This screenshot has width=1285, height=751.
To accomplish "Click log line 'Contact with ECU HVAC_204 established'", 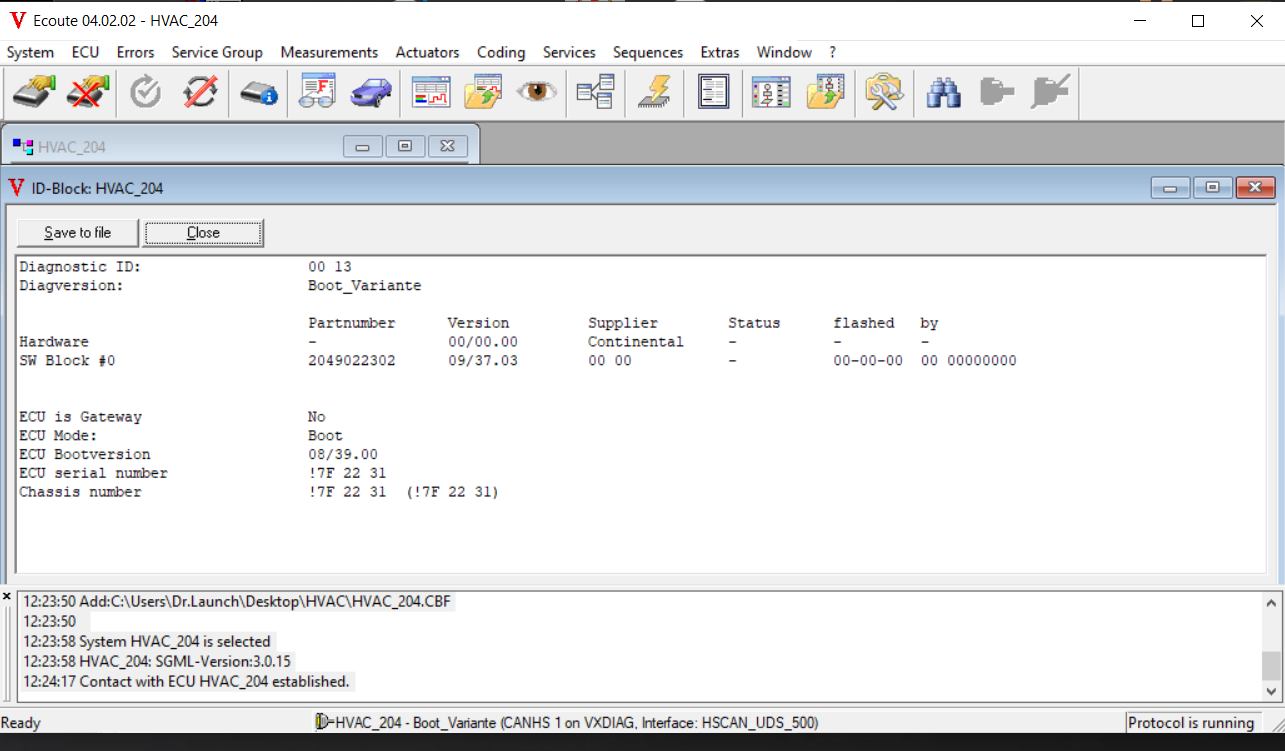I will (186, 682).
